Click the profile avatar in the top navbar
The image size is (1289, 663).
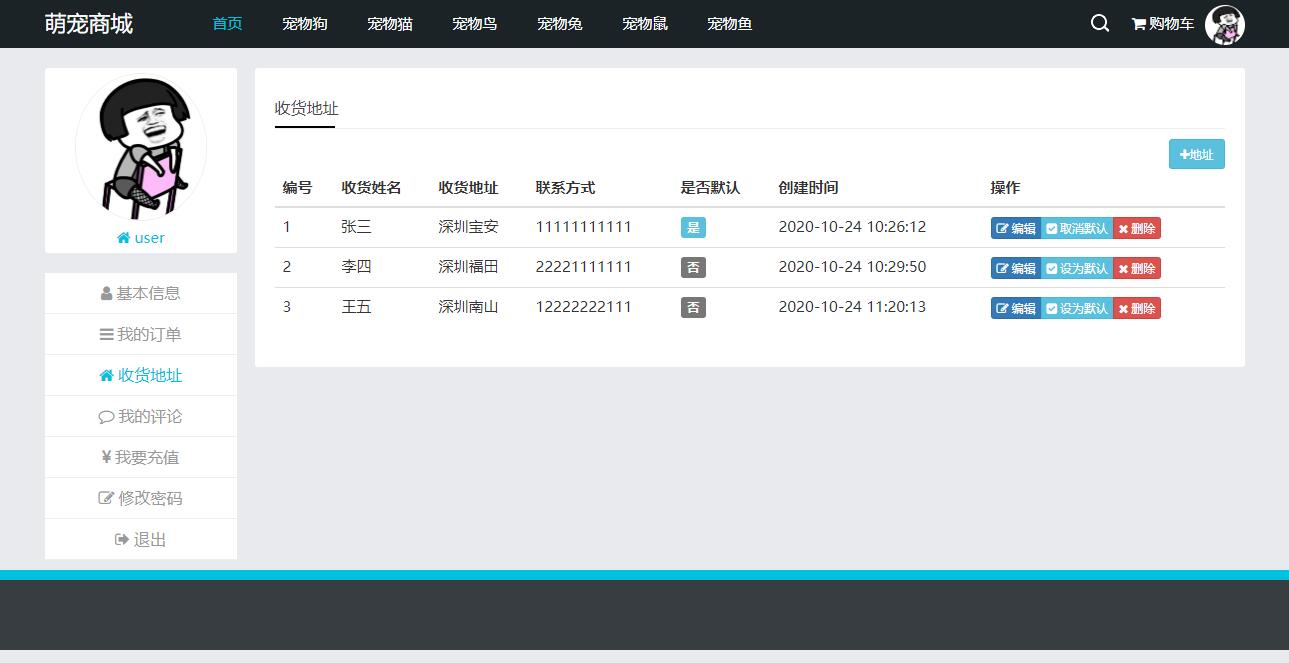tap(1224, 23)
